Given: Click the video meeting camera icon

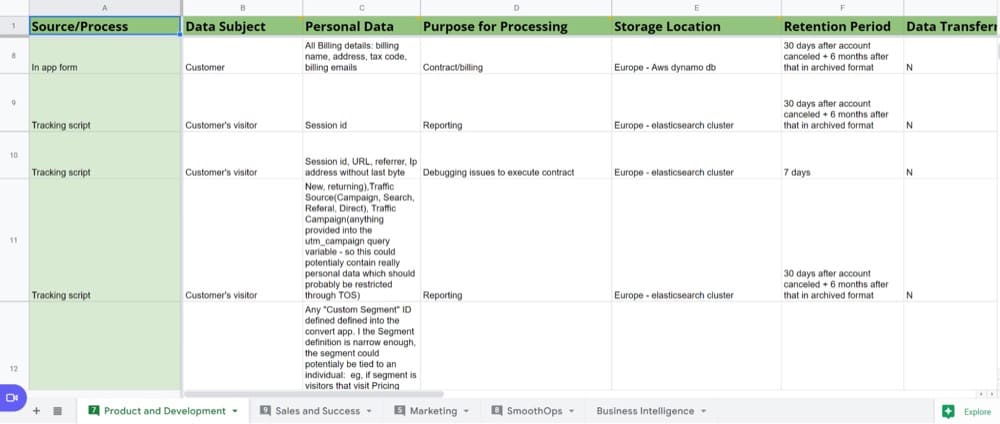Looking at the screenshot, I should pyautogui.click(x=13, y=397).
